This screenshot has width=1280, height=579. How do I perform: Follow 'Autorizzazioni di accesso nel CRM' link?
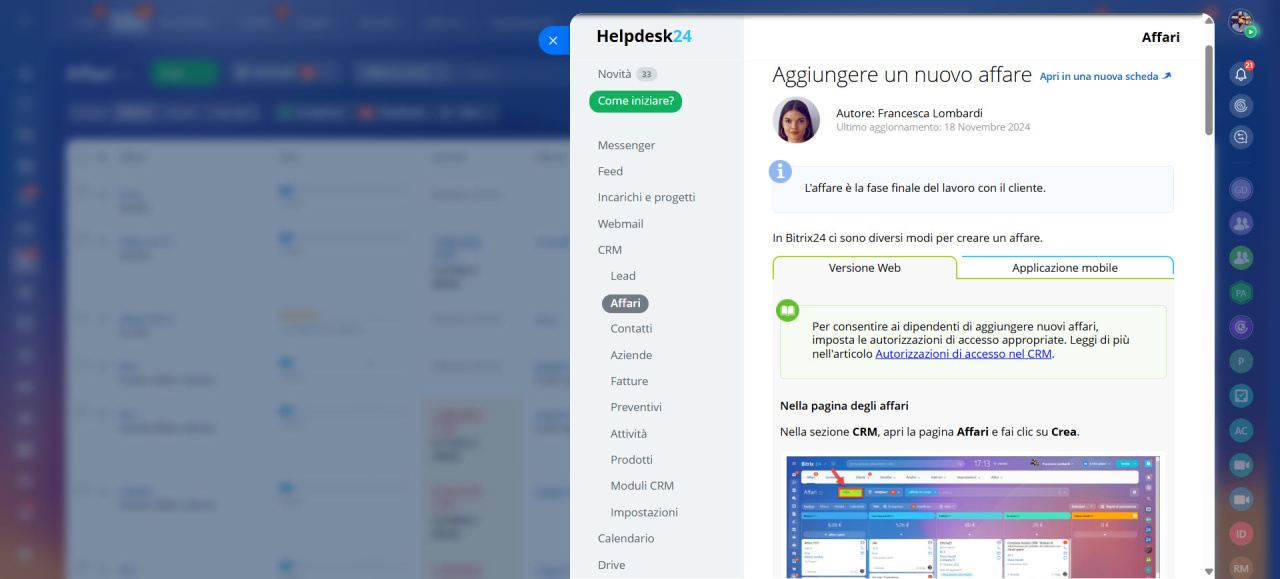(964, 354)
